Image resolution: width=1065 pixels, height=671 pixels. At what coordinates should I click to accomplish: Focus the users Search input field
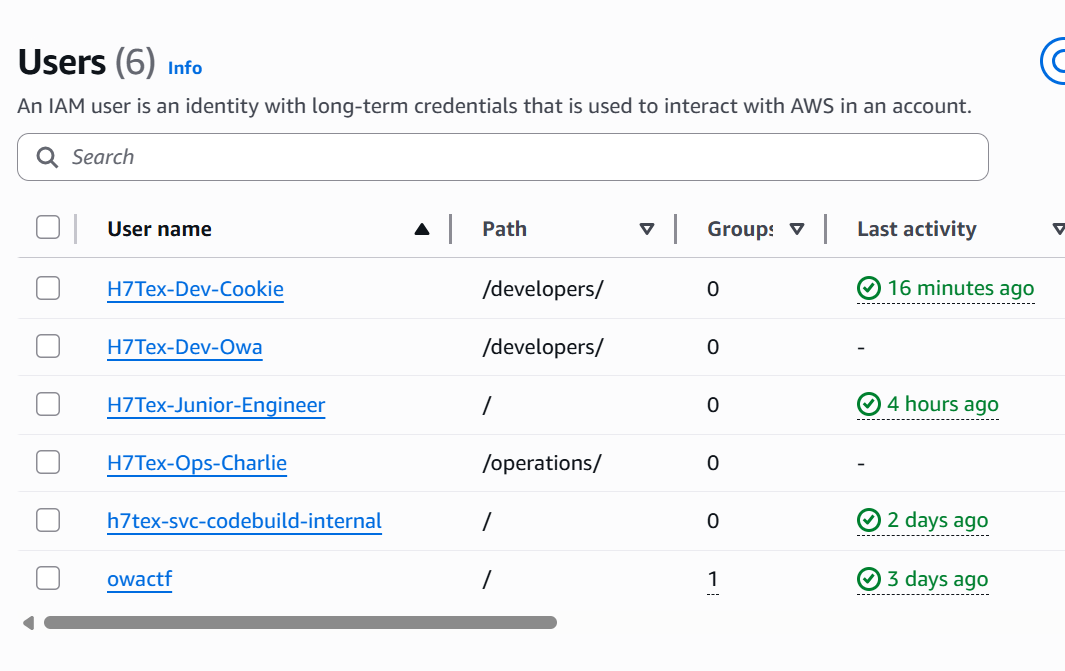(x=520, y=157)
